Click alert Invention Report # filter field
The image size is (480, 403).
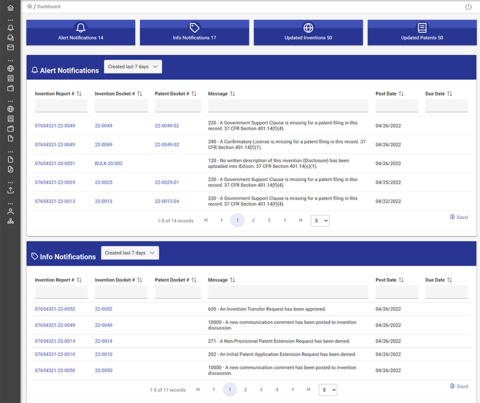tap(61, 106)
